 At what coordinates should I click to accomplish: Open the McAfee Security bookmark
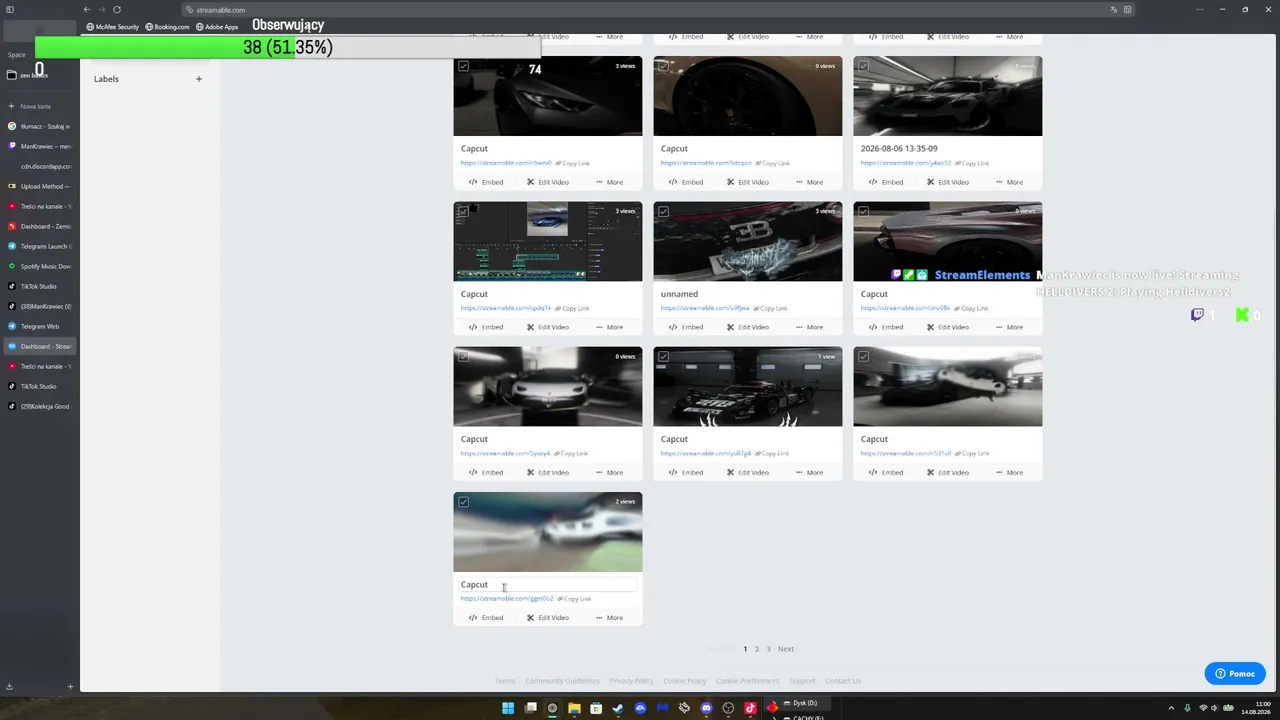(x=112, y=27)
